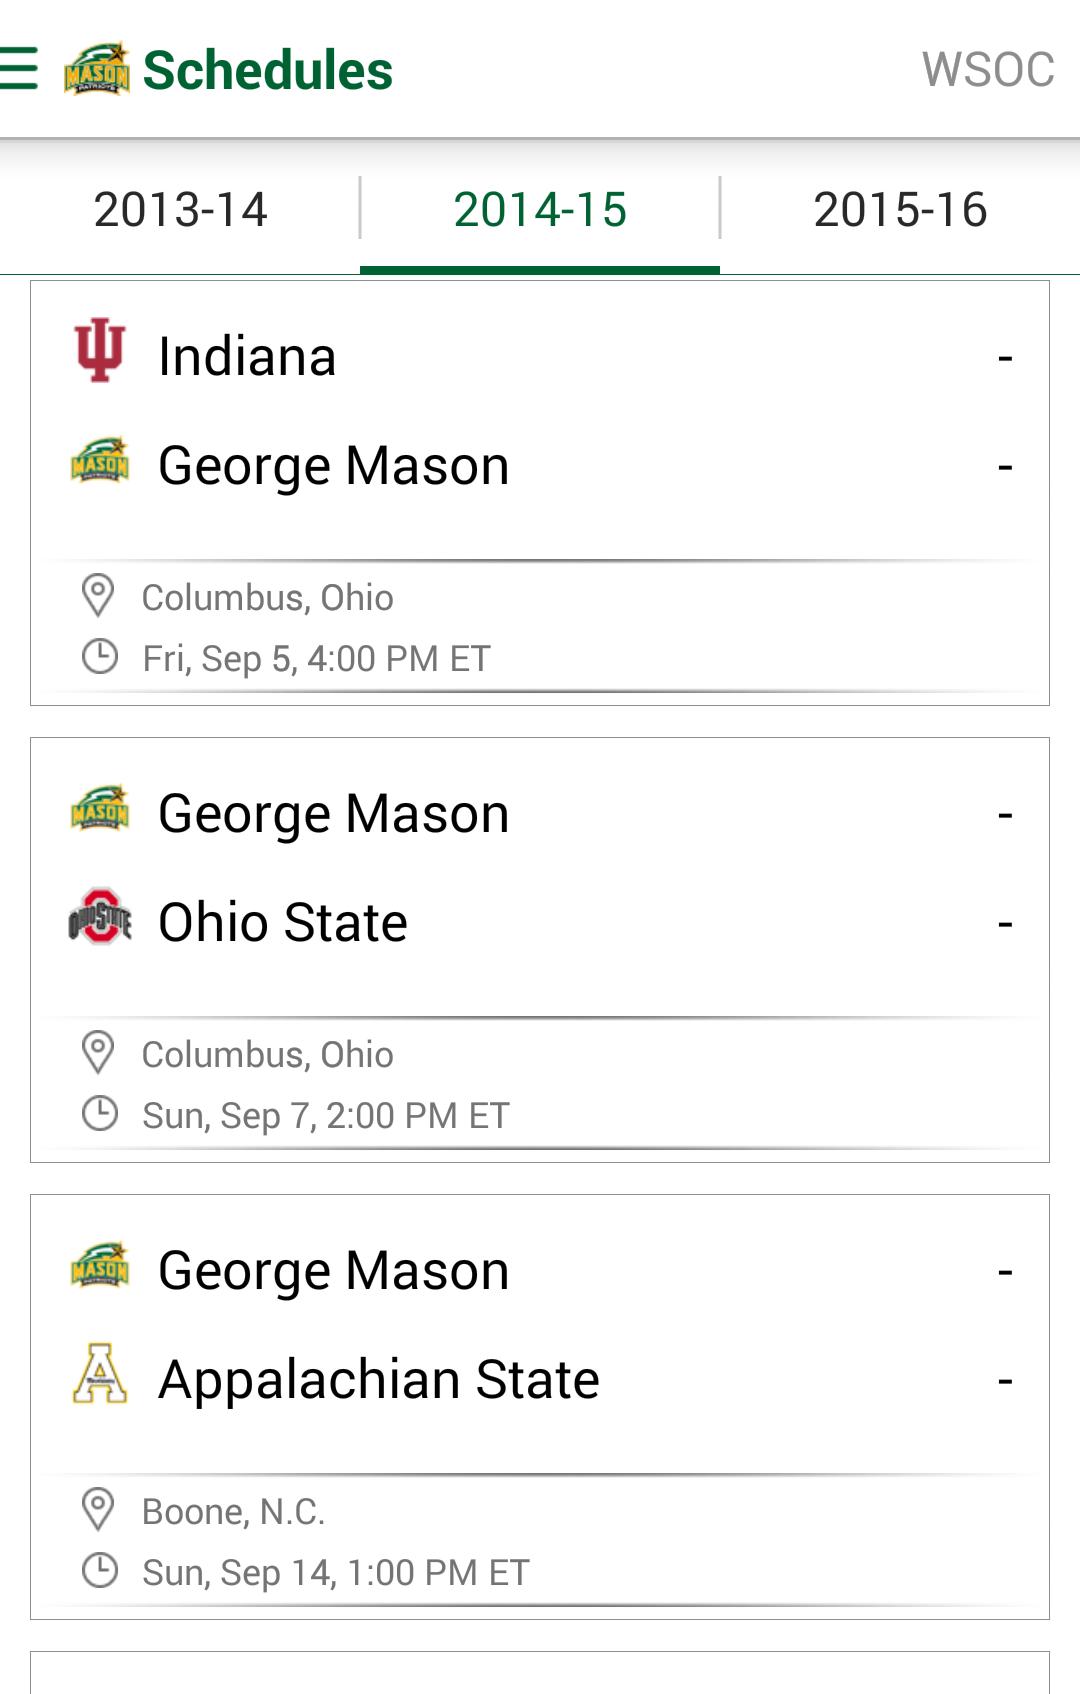Image resolution: width=1080 pixels, height=1694 pixels.
Task: Open the Indiana team name link
Action: 247,357
